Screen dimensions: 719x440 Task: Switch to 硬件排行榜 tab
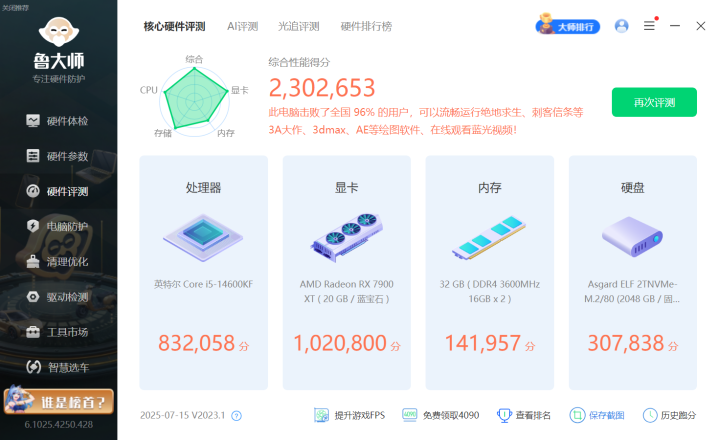[366, 27]
